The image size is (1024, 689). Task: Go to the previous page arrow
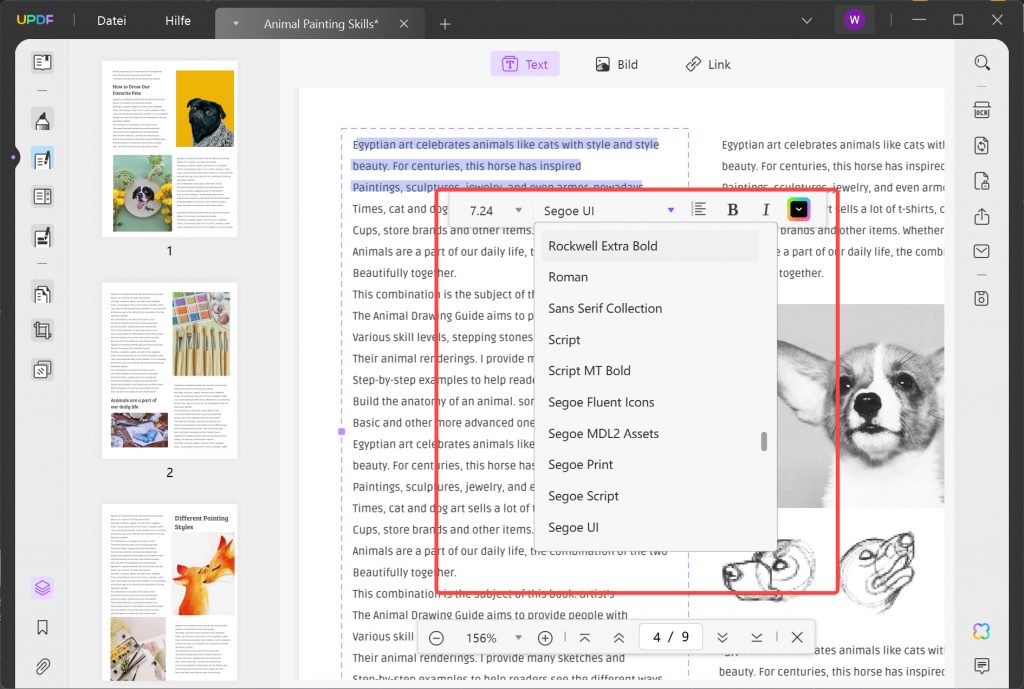click(618, 637)
